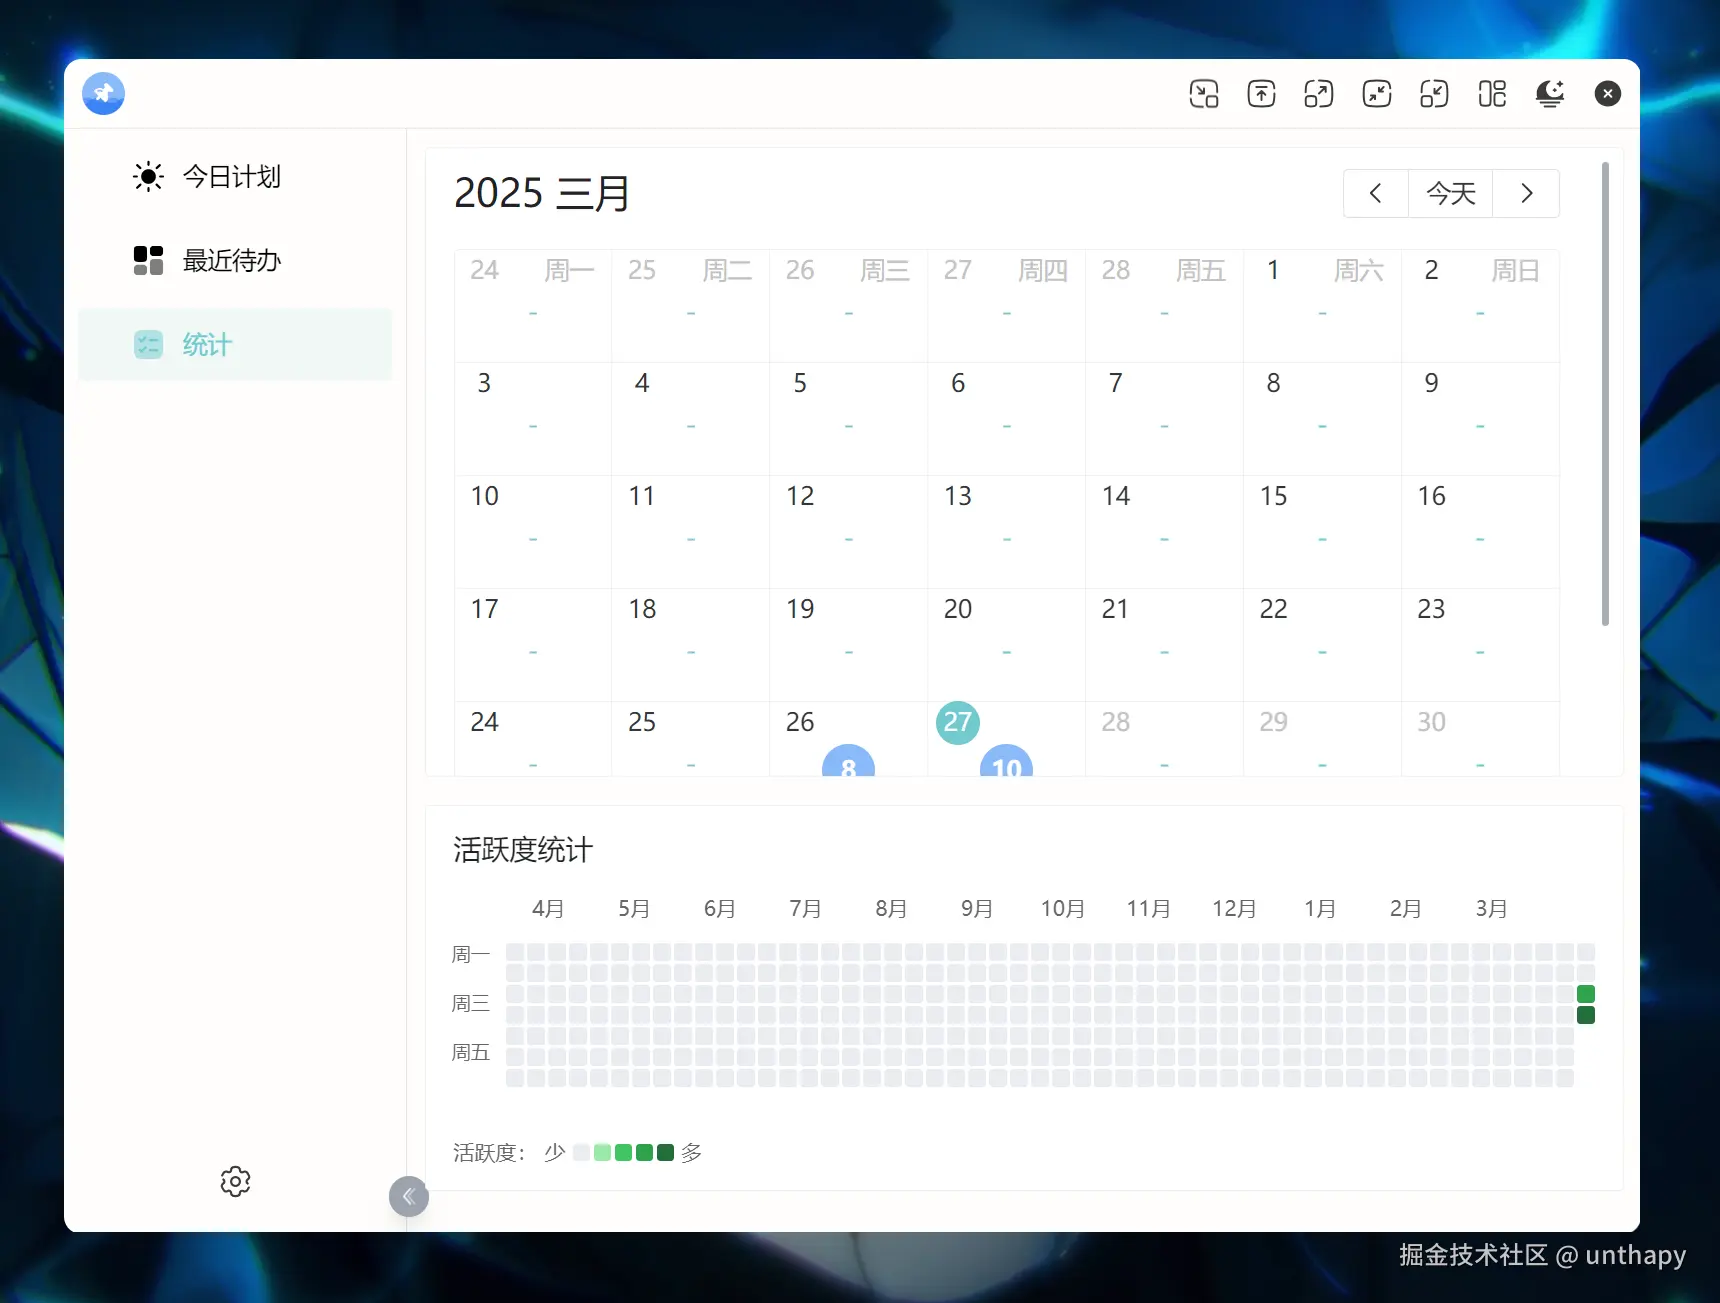Click the blue badge showing 8
The width and height of the screenshot is (1720, 1303).
point(848,761)
